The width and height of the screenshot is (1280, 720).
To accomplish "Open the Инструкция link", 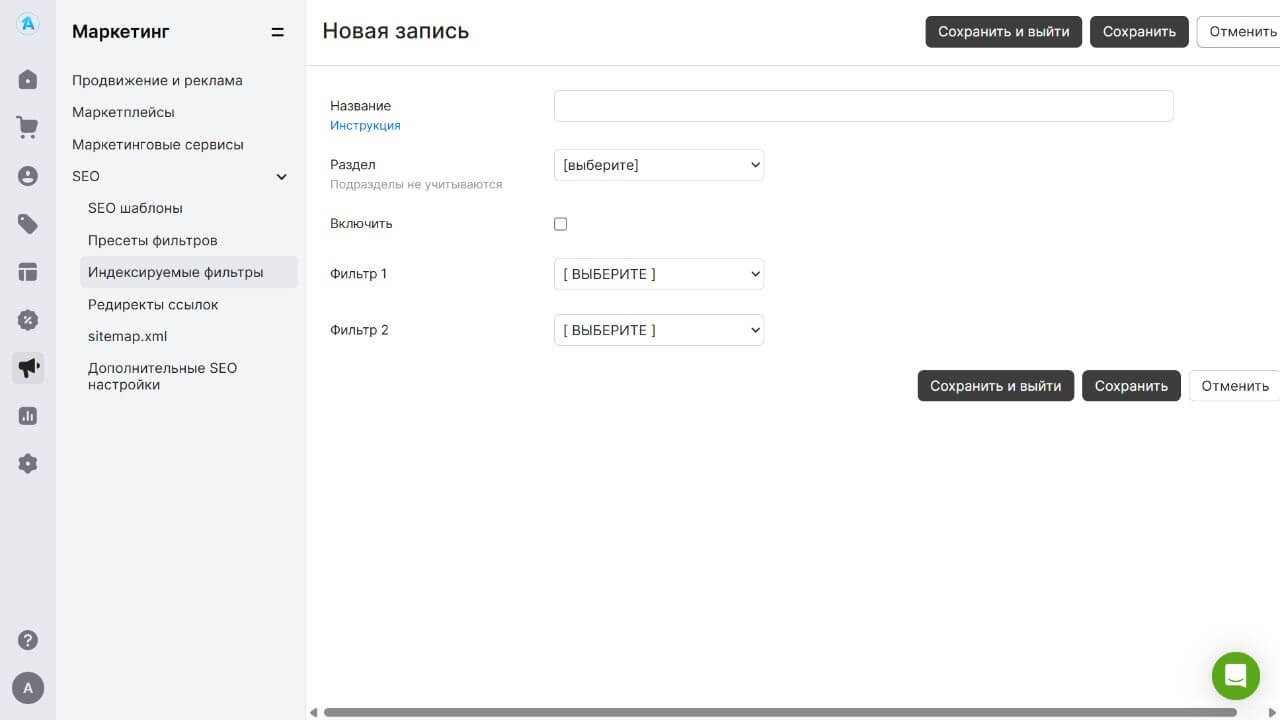I will pos(365,126).
